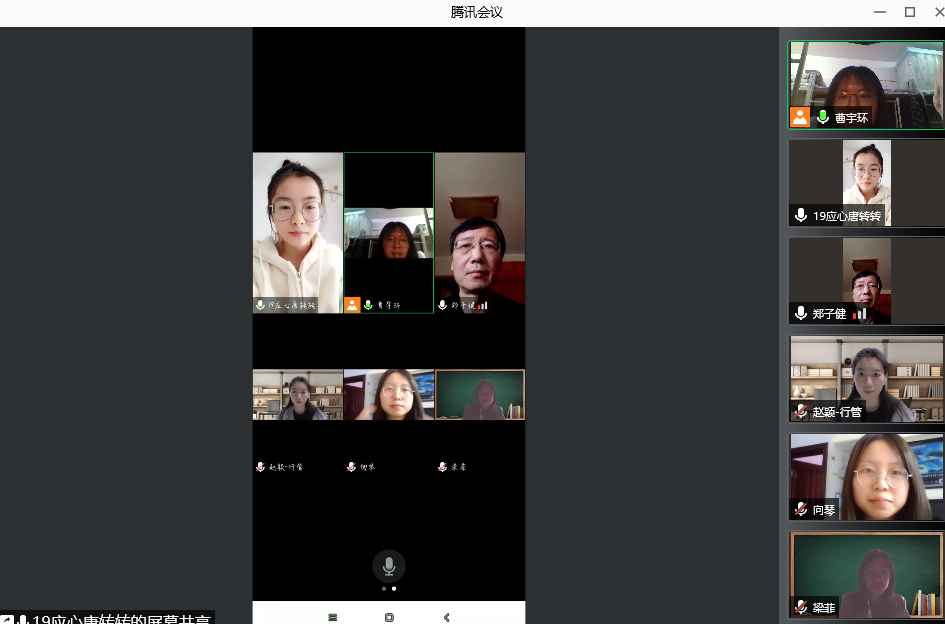Tap the Android home square button

point(389,617)
